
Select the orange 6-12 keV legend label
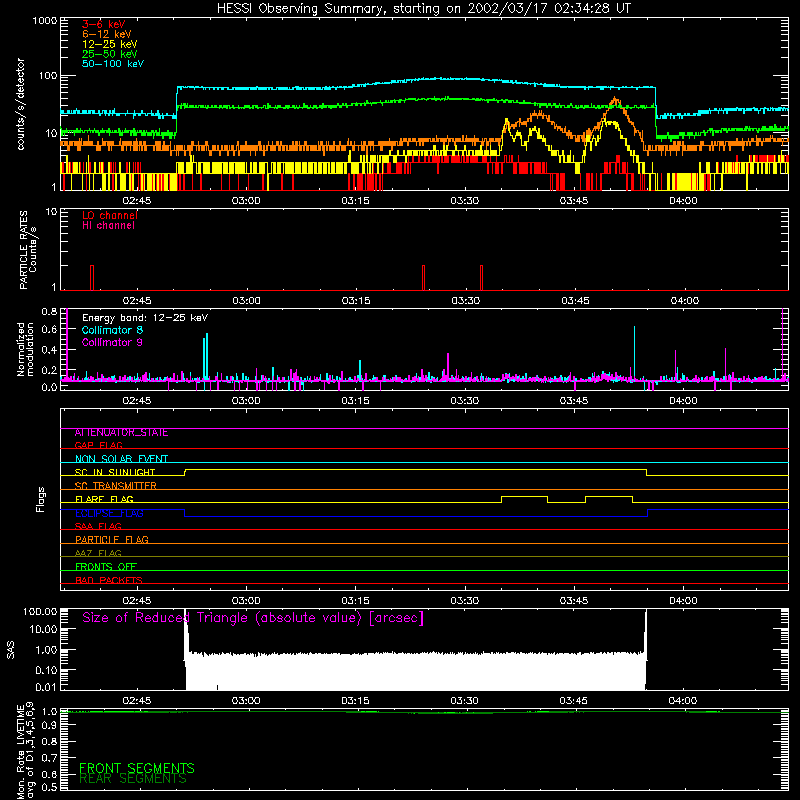pos(107,34)
